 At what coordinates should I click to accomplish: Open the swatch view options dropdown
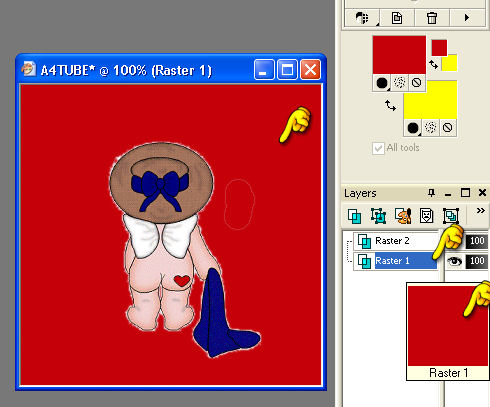coord(362,18)
